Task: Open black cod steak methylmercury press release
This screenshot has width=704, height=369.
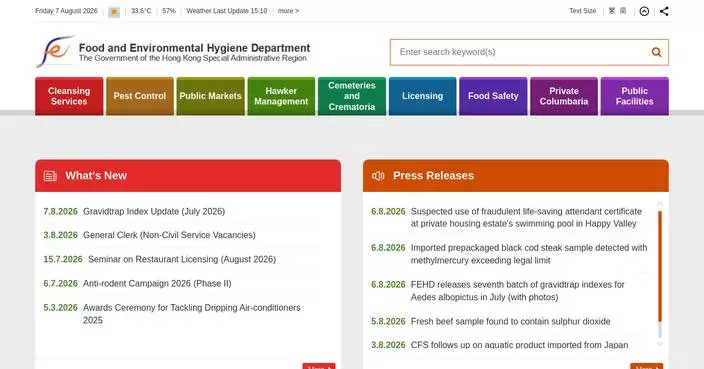Action: pyautogui.click(x=529, y=254)
